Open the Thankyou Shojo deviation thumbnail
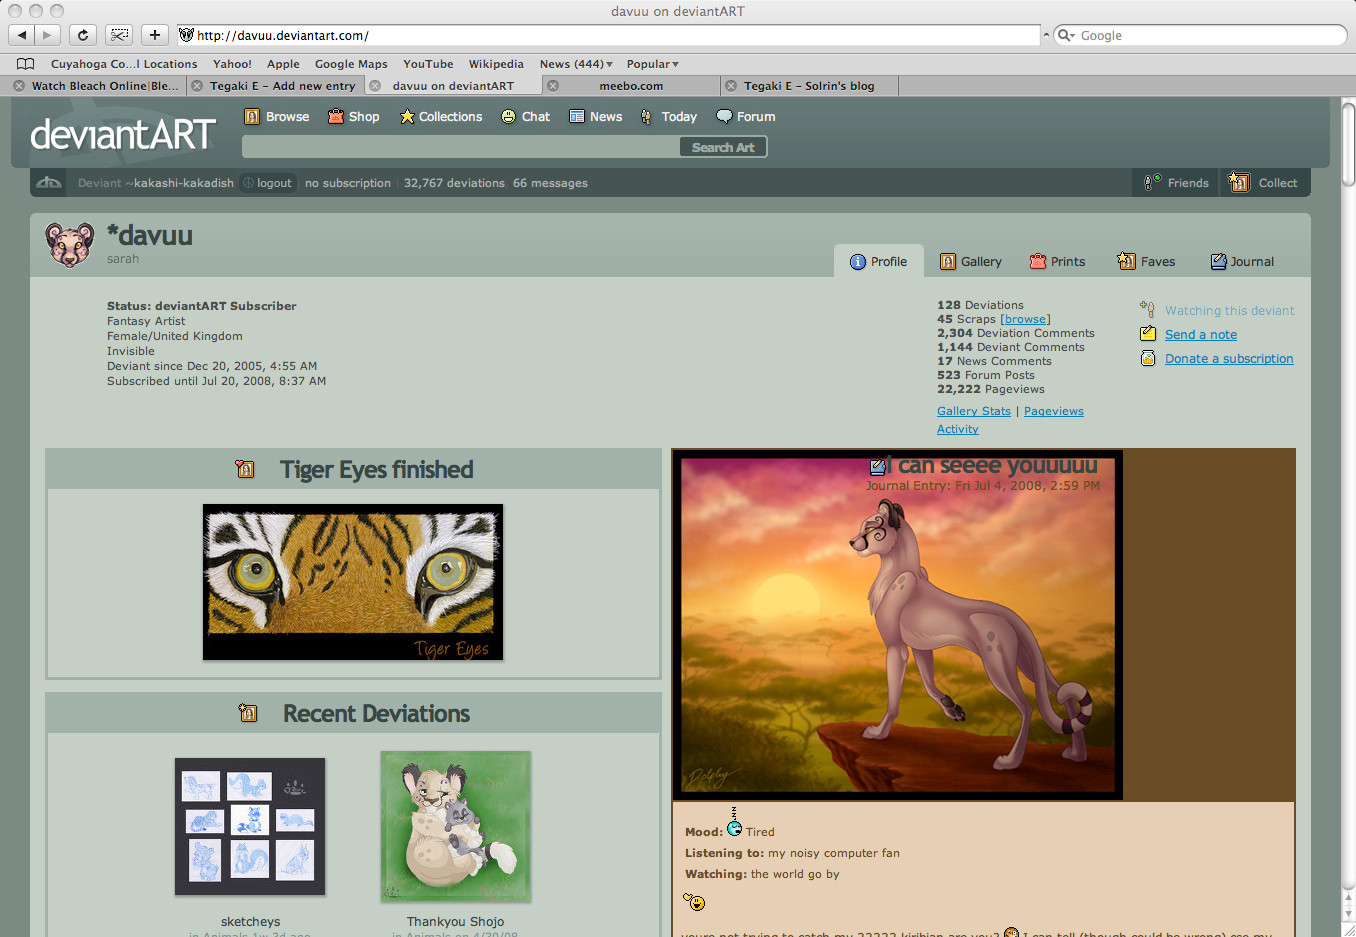This screenshot has height=937, width=1356. pos(456,827)
